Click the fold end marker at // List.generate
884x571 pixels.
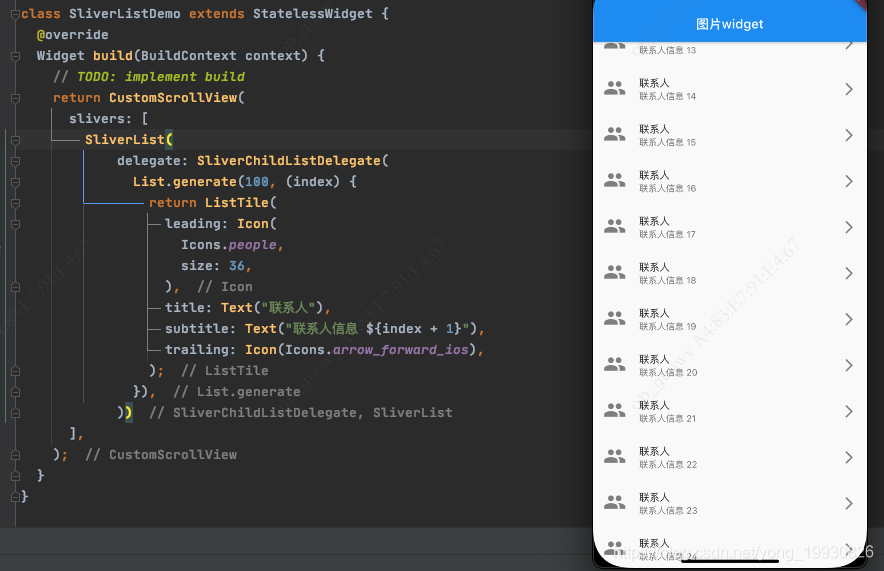click(x=16, y=392)
